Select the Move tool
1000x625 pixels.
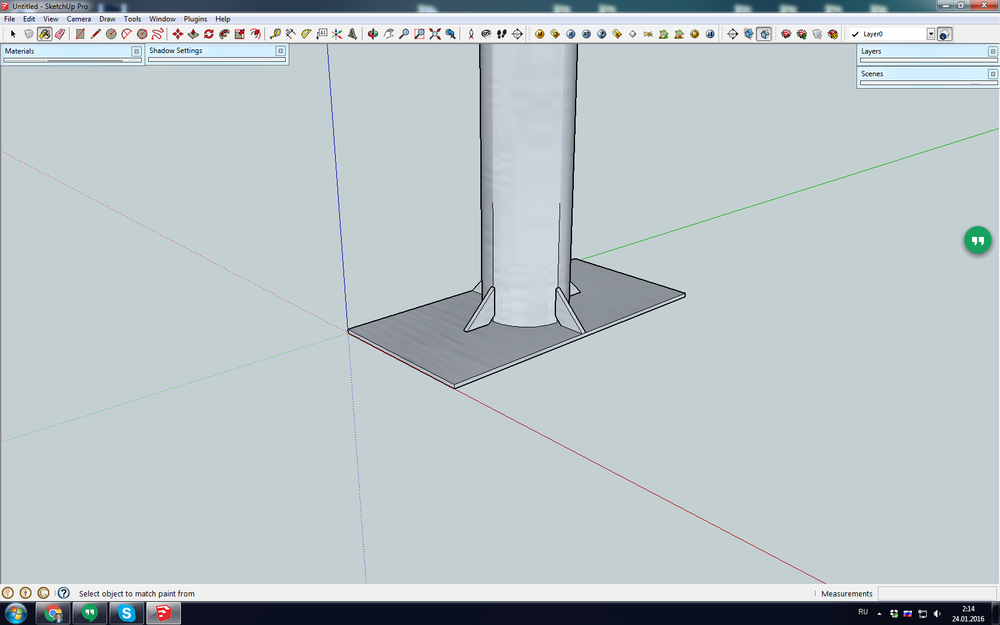coord(178,34)
